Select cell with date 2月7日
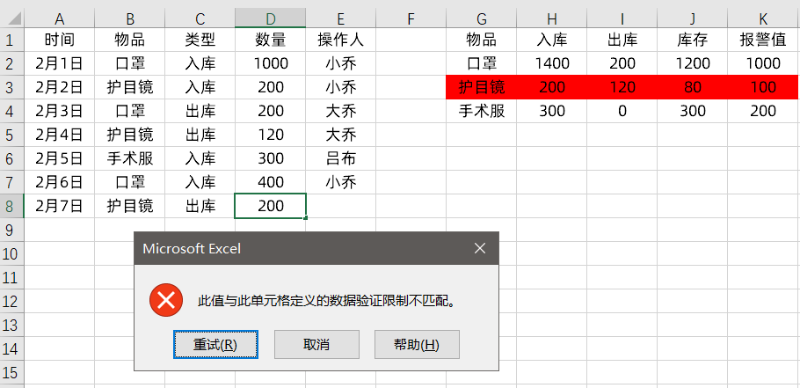Image resolution: width=800 pixels, height=388 pixels. click(x=59, y=206)
